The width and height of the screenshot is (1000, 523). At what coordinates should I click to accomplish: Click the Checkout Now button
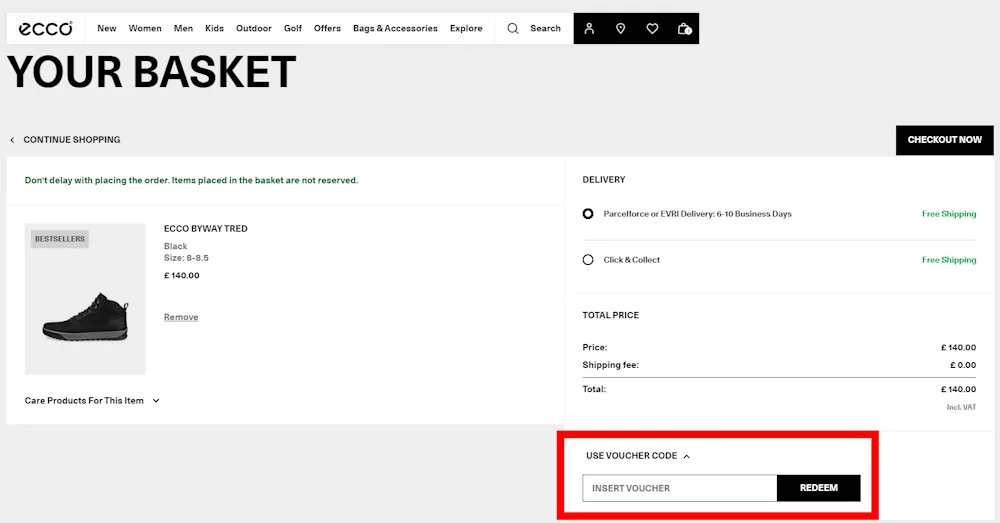click(x=945, y=140)
